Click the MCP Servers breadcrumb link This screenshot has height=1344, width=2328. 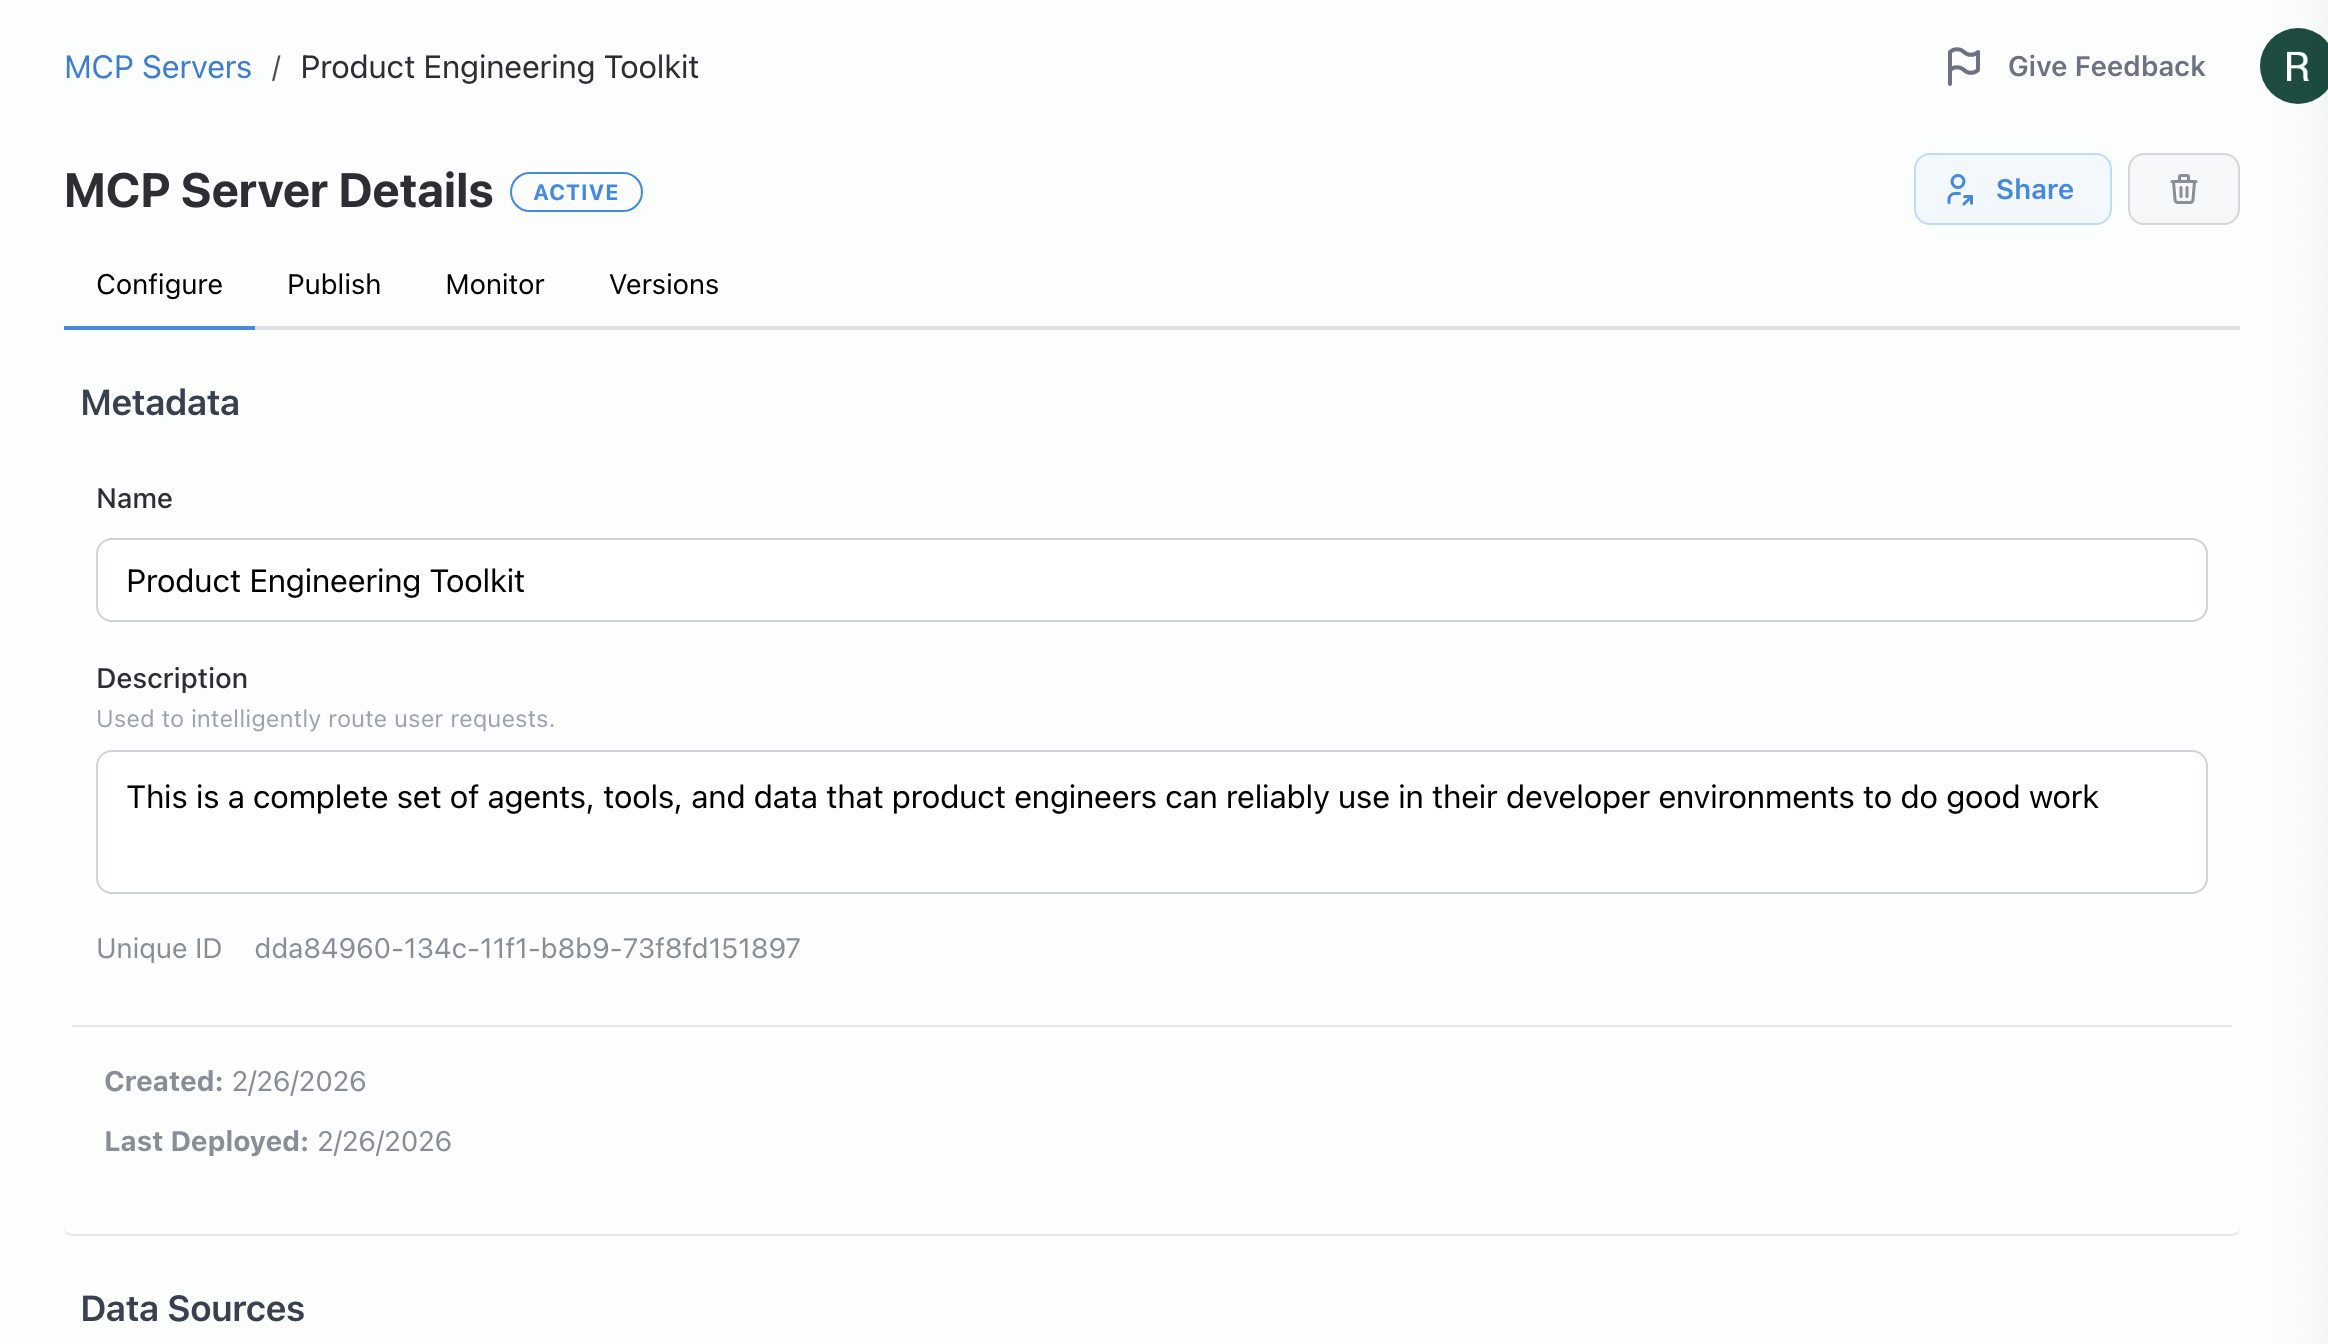[157, 66]
